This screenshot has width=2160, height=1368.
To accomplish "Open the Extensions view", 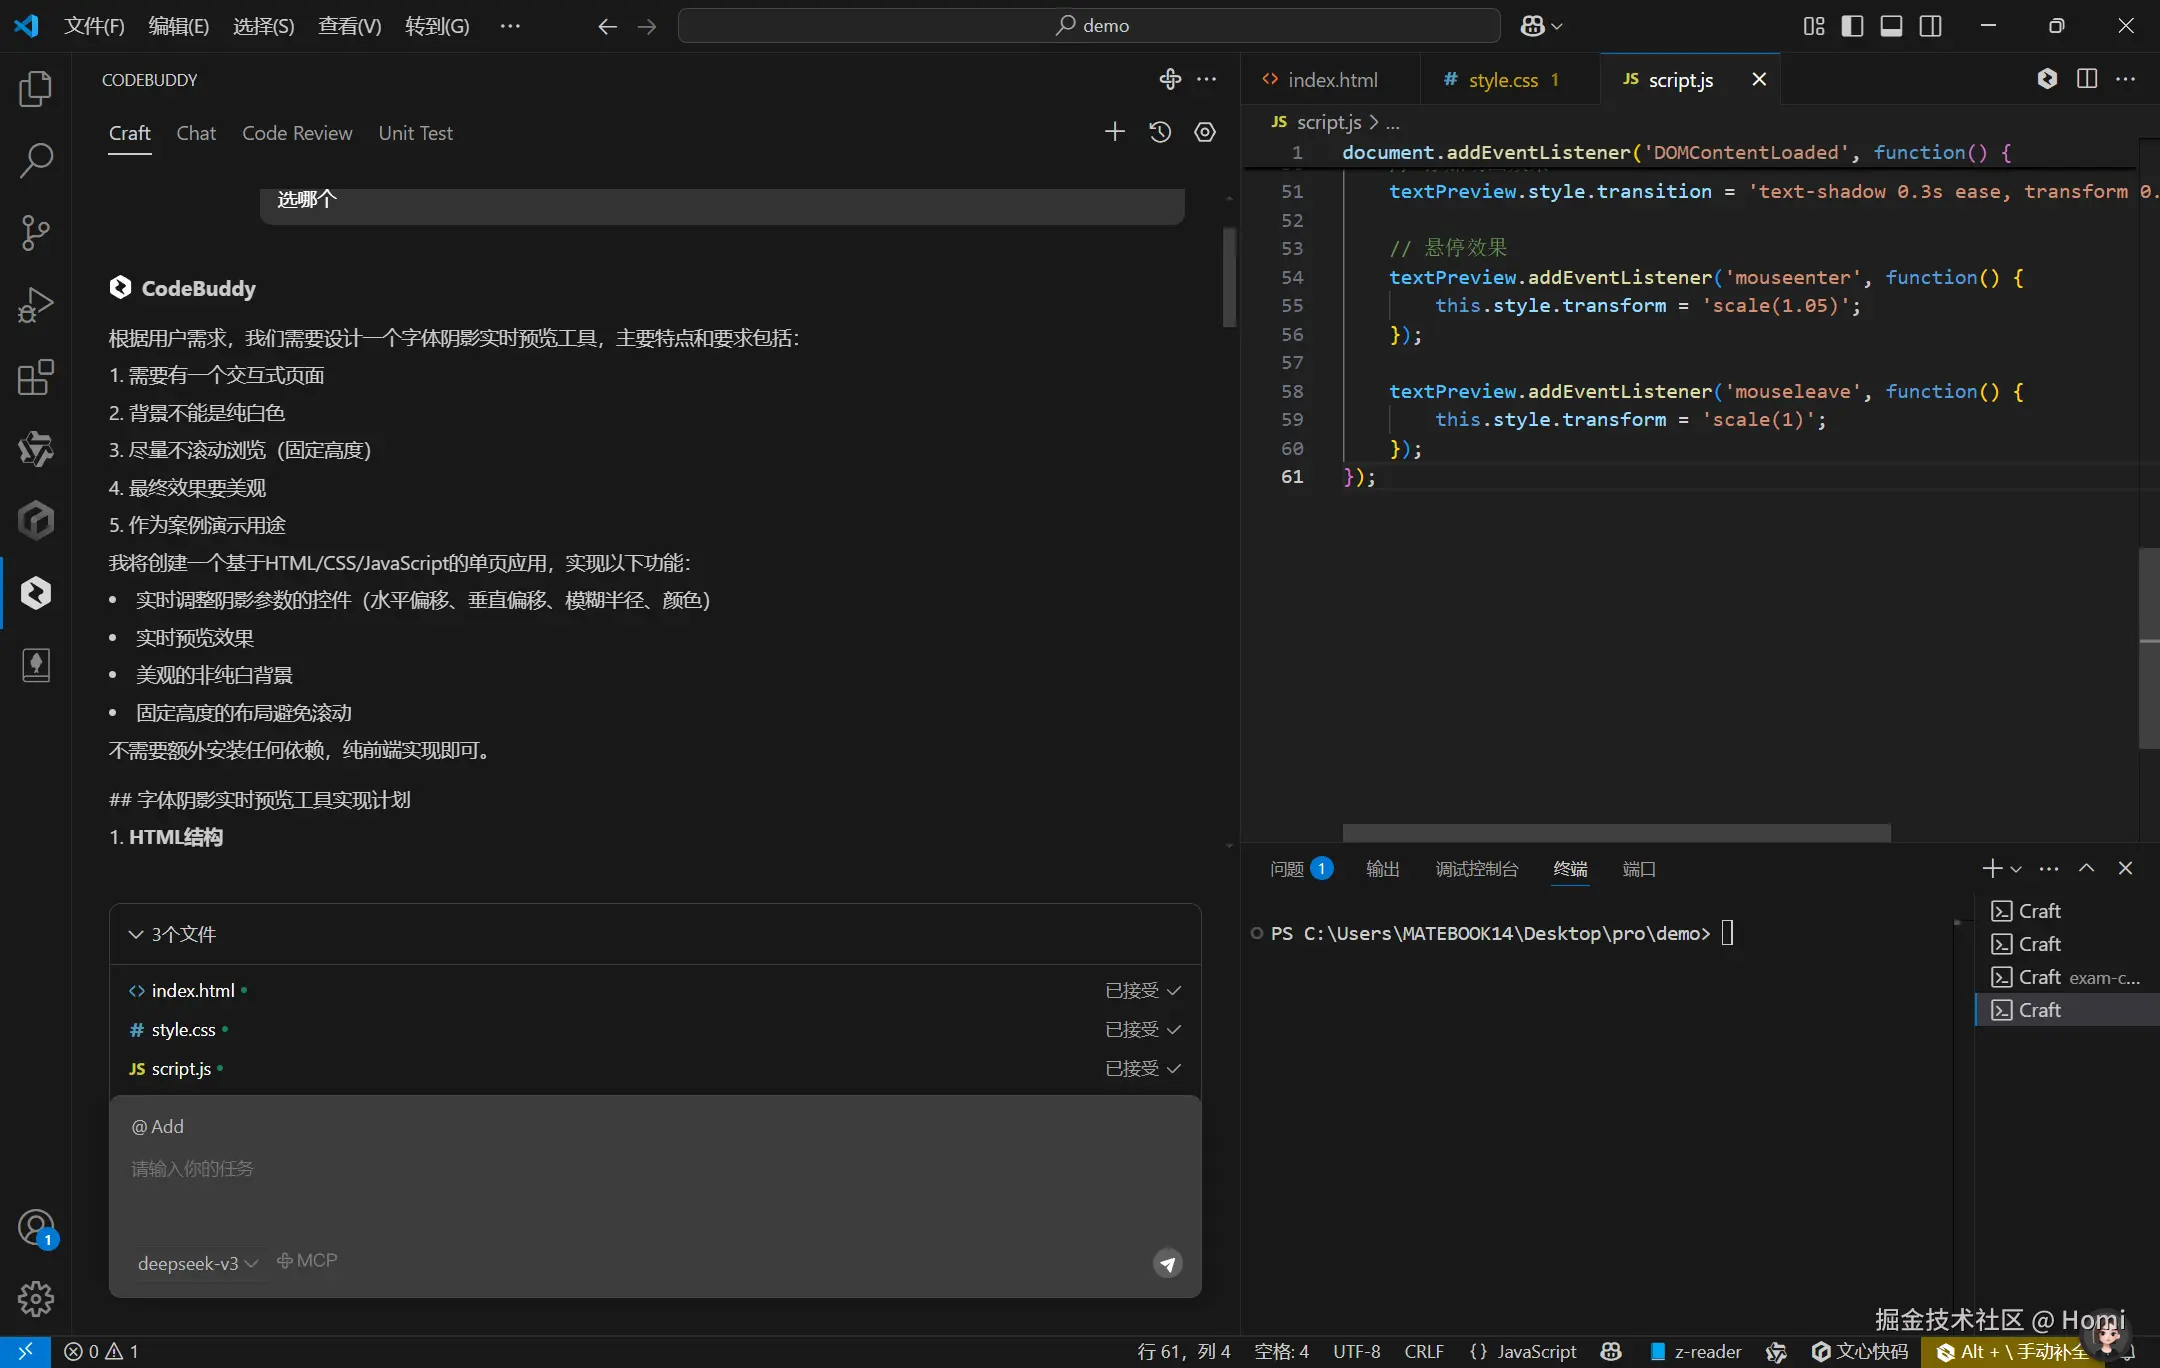I will [x=36, y=377].
